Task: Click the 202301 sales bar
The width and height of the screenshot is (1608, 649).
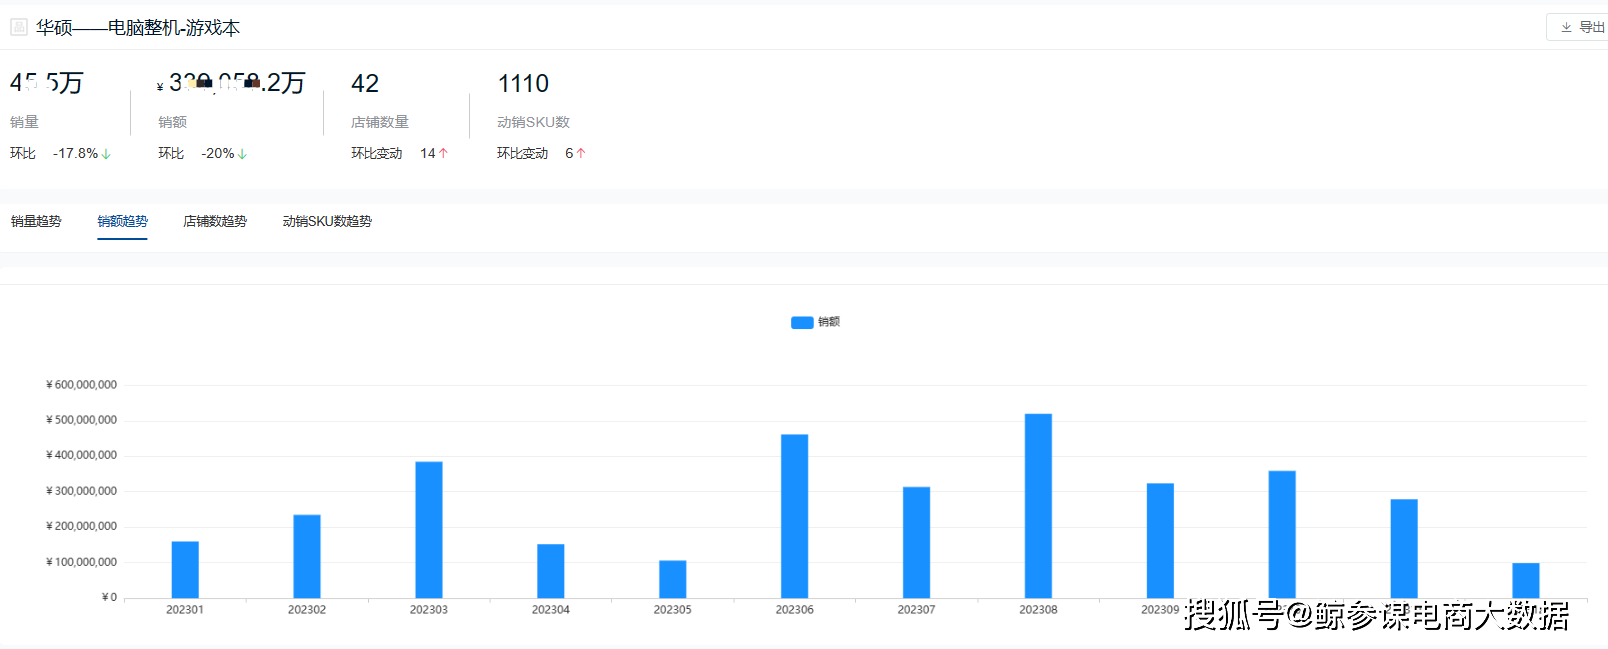Action: pos(185,570)
